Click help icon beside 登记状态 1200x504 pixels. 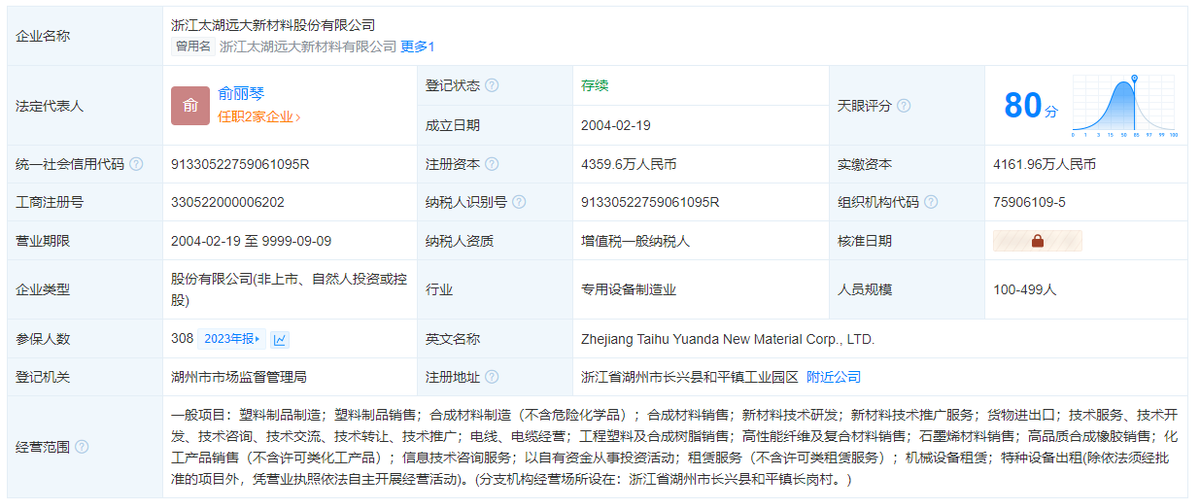492,86
